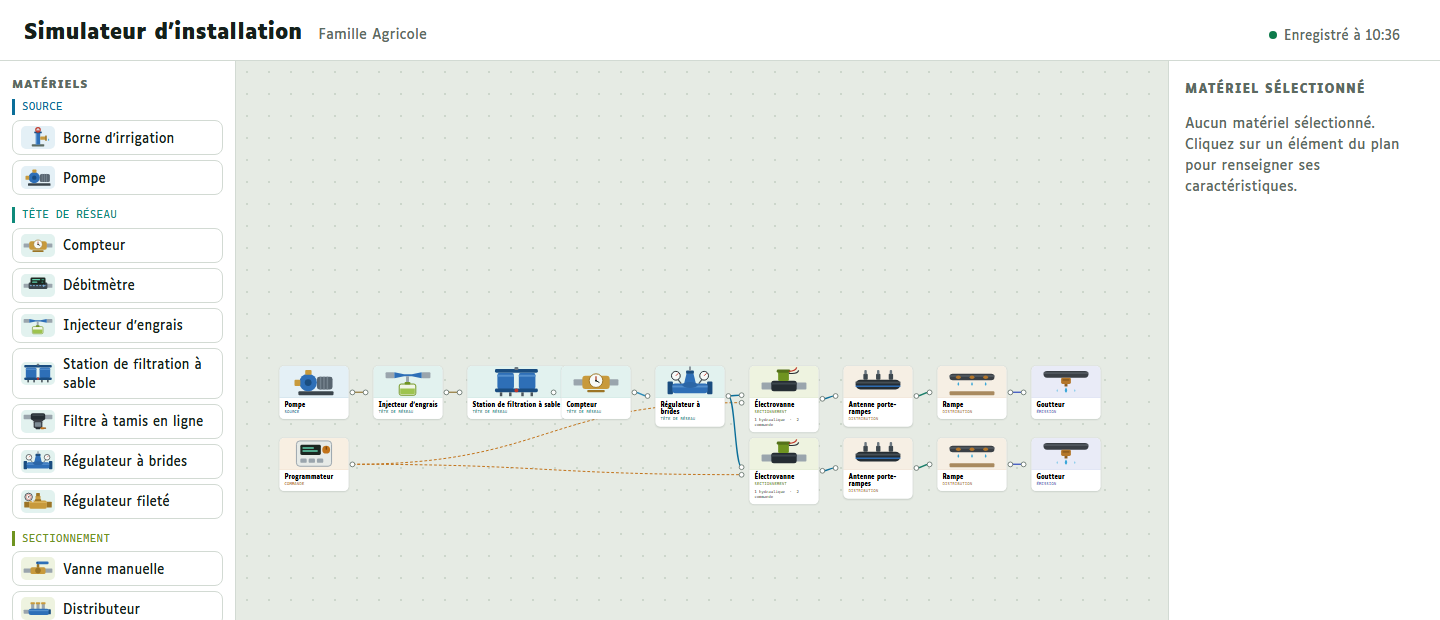
Task: Click the upper Électrovanne node
Action: tap(784, 399)
